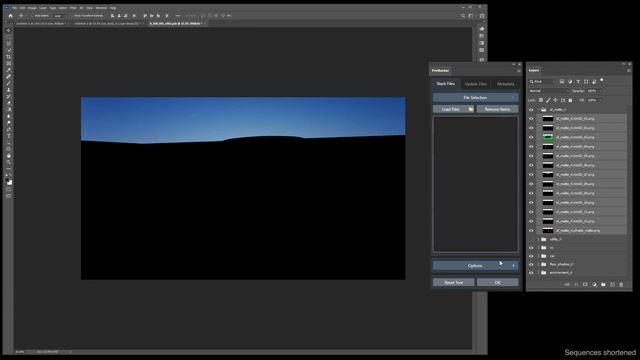The width and height of the screenshot is (640, 360).
Task: Toggle the layer filter on/off switch
Action: [x=602, y=81]
